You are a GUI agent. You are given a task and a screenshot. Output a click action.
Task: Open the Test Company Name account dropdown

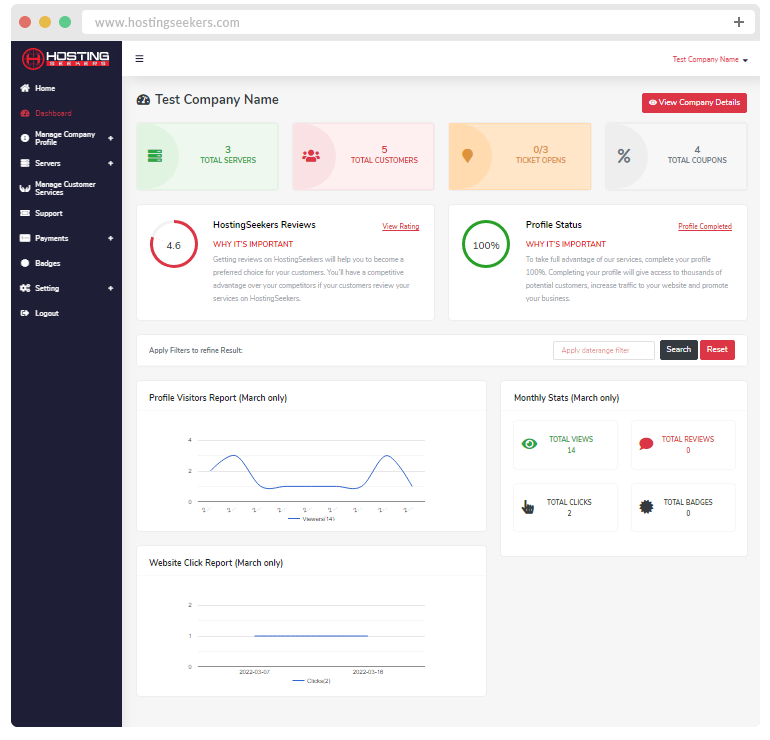pyautogui.click(x=710, y=59)
